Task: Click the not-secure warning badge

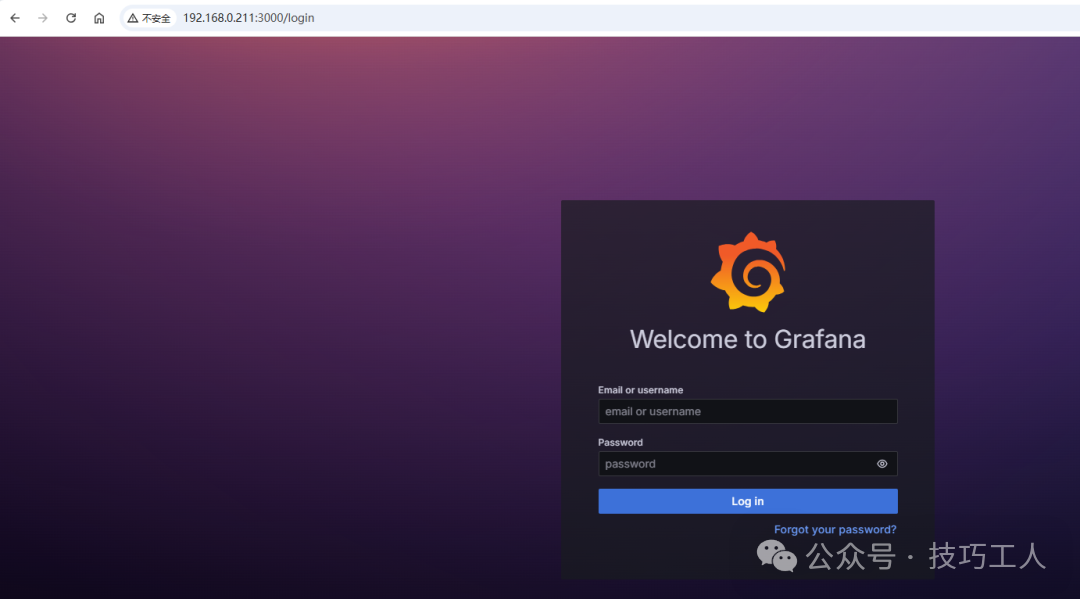Action: [x=149, y=18]
